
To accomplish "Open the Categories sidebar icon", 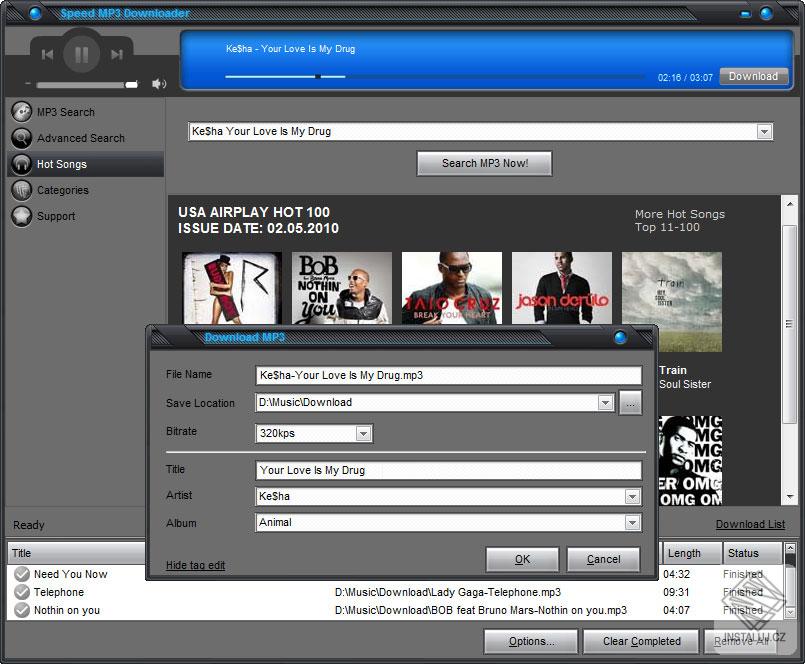I will pos(21,189).
